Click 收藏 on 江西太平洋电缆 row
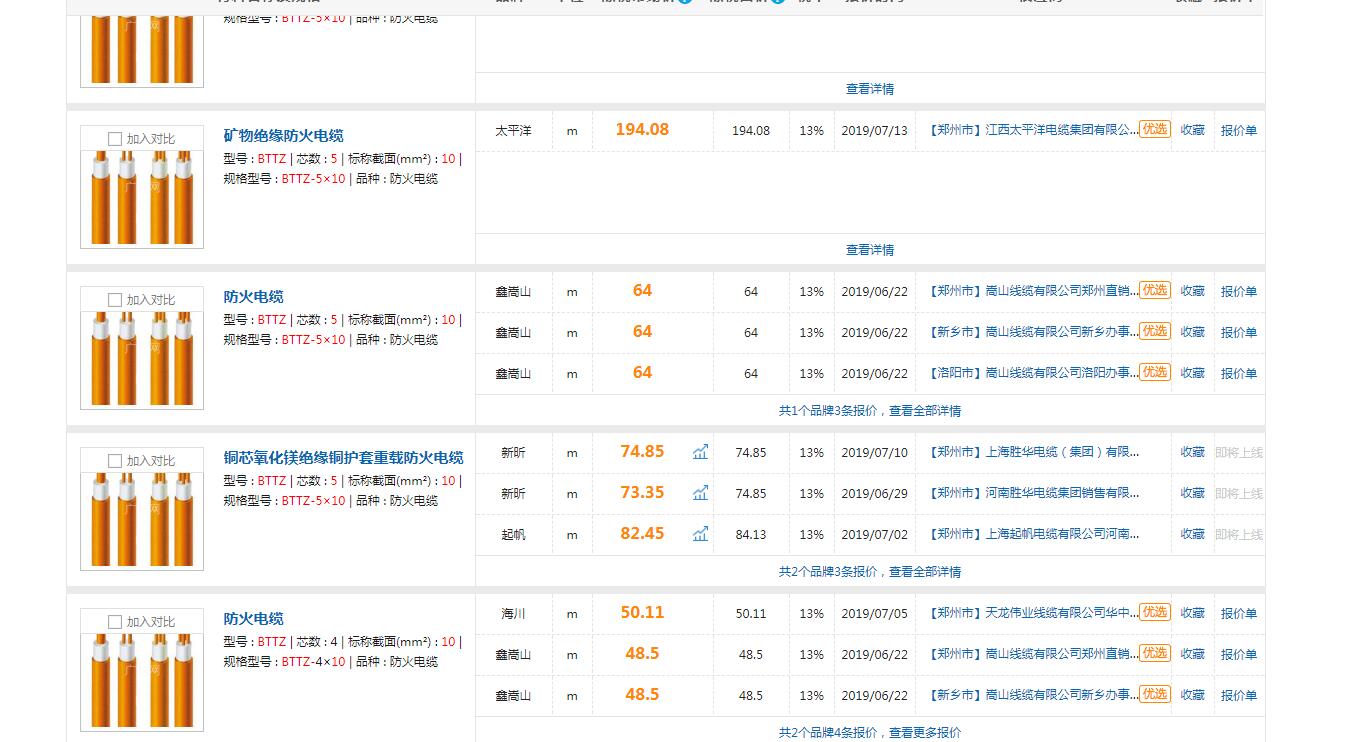Viewport: 1369px width, 742px height. (x=1192, y=130)
